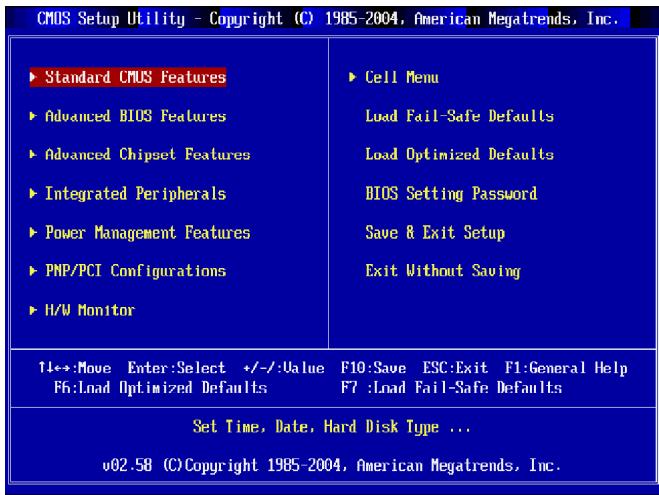Choose Load Optimized Defaults option
659x495 pixels.
pos(459,155)
